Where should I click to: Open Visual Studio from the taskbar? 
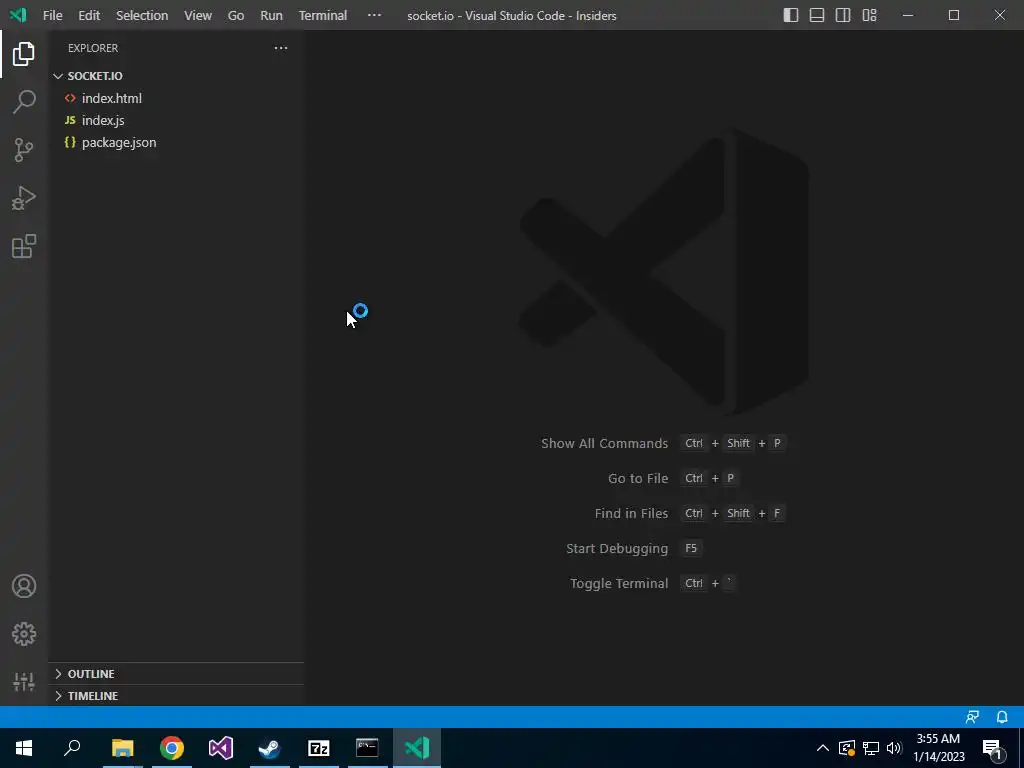pos(221,748)
